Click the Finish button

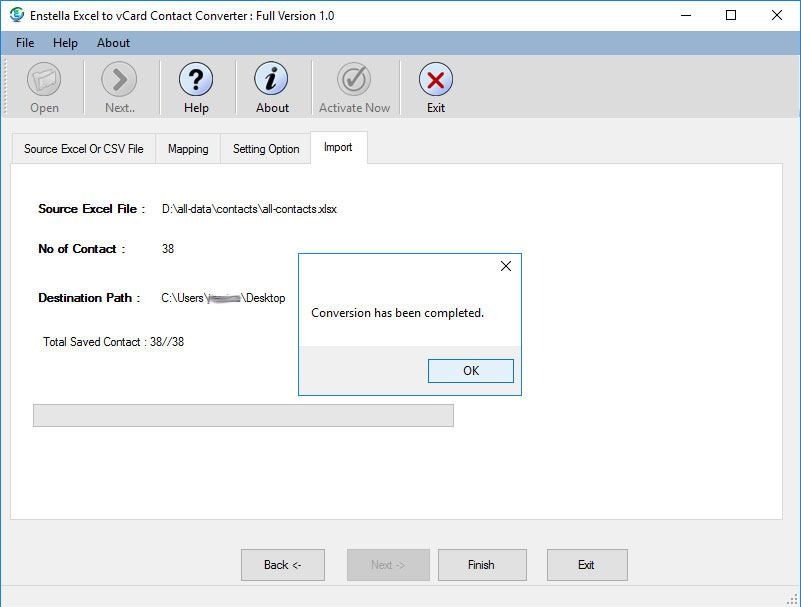point(481,565)
